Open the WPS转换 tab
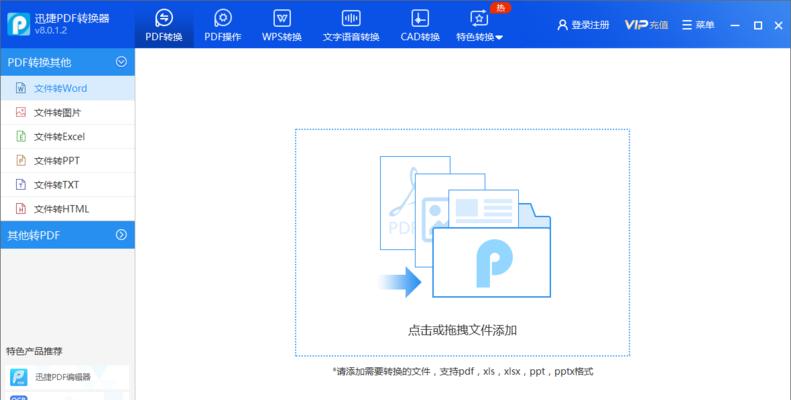The image size is (791, 400). click(281, 25)
